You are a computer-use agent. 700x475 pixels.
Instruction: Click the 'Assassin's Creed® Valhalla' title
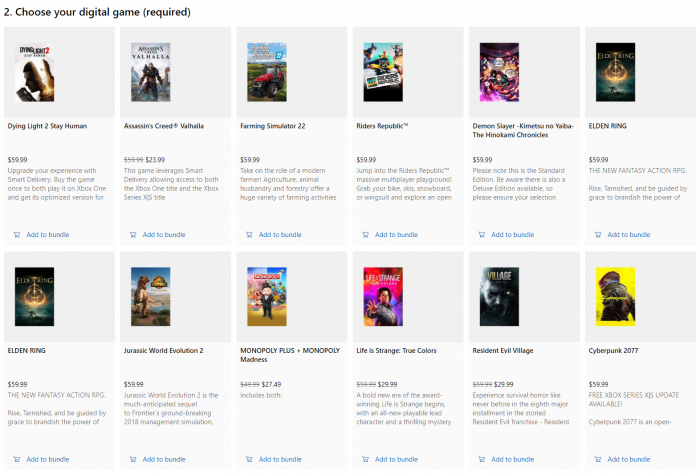click(x=164, y=126)
